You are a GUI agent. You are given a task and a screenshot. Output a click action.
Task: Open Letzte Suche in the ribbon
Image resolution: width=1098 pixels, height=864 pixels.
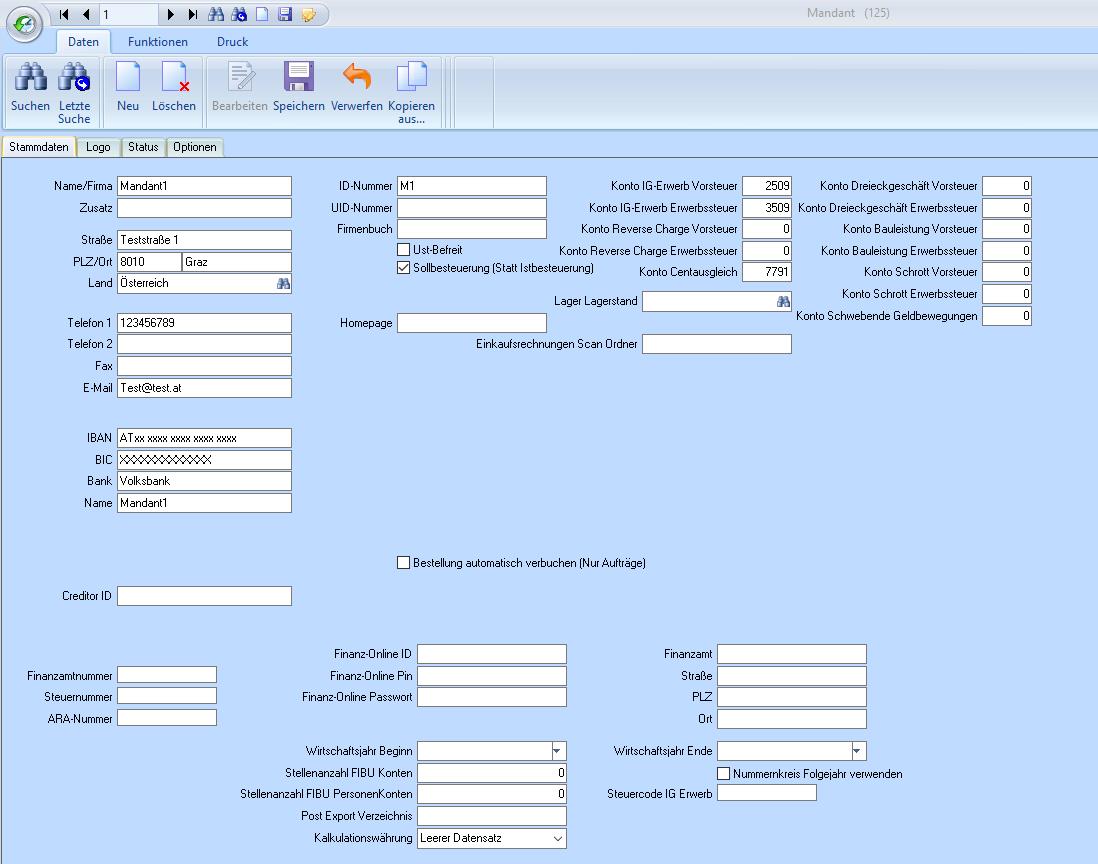pyautogui.click(x=74, y=79)
